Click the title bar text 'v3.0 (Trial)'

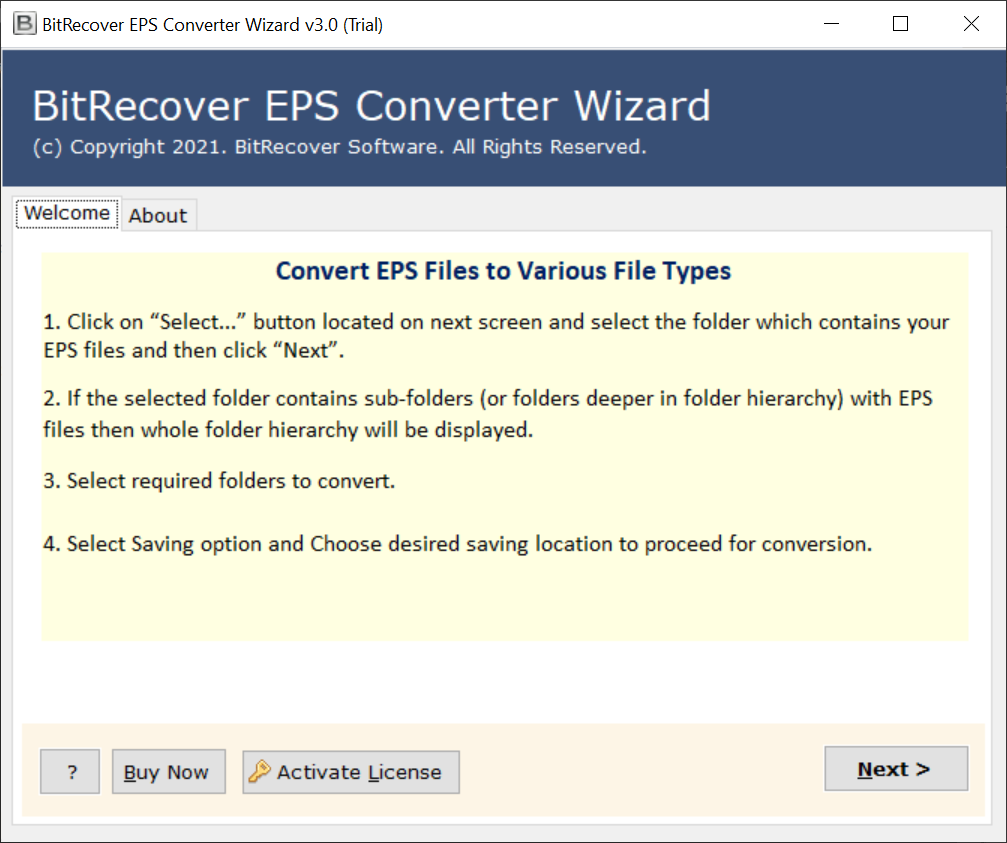coord(344,24)
